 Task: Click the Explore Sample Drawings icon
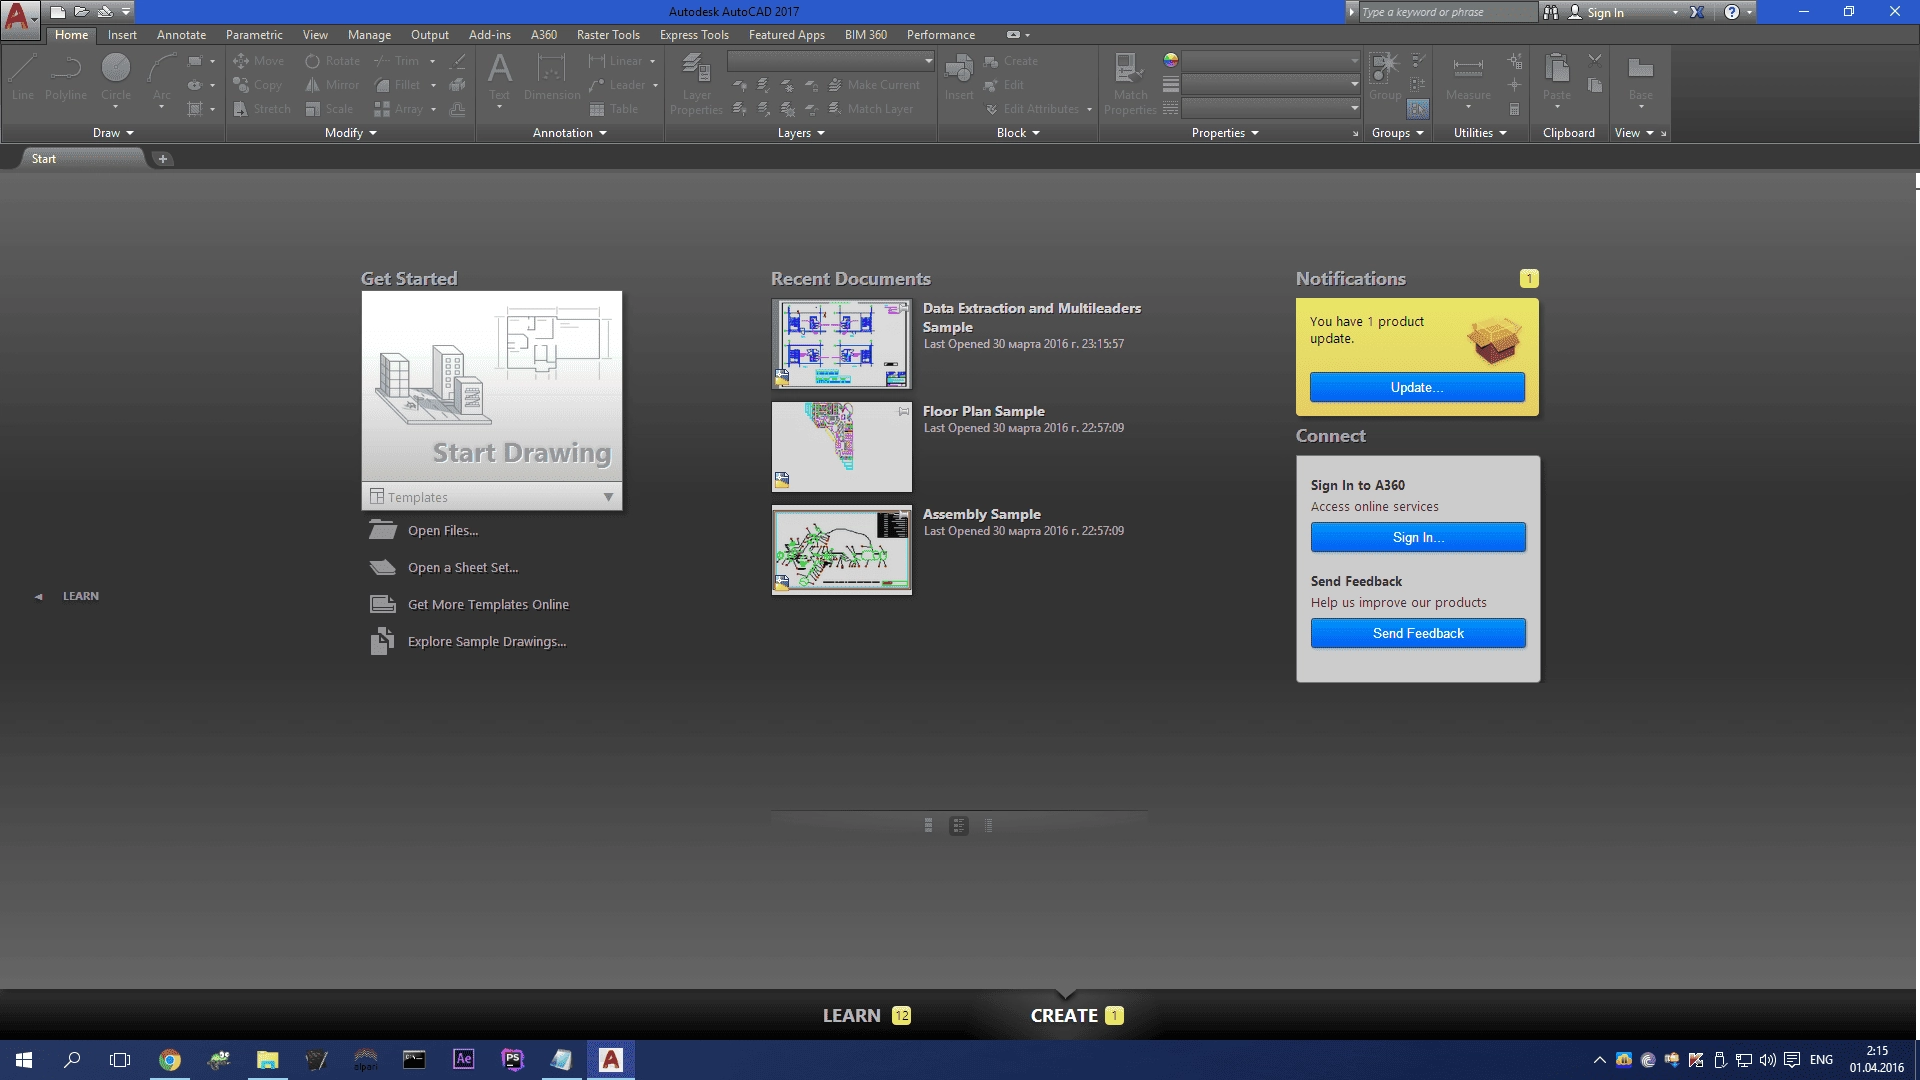click(382, 641)
